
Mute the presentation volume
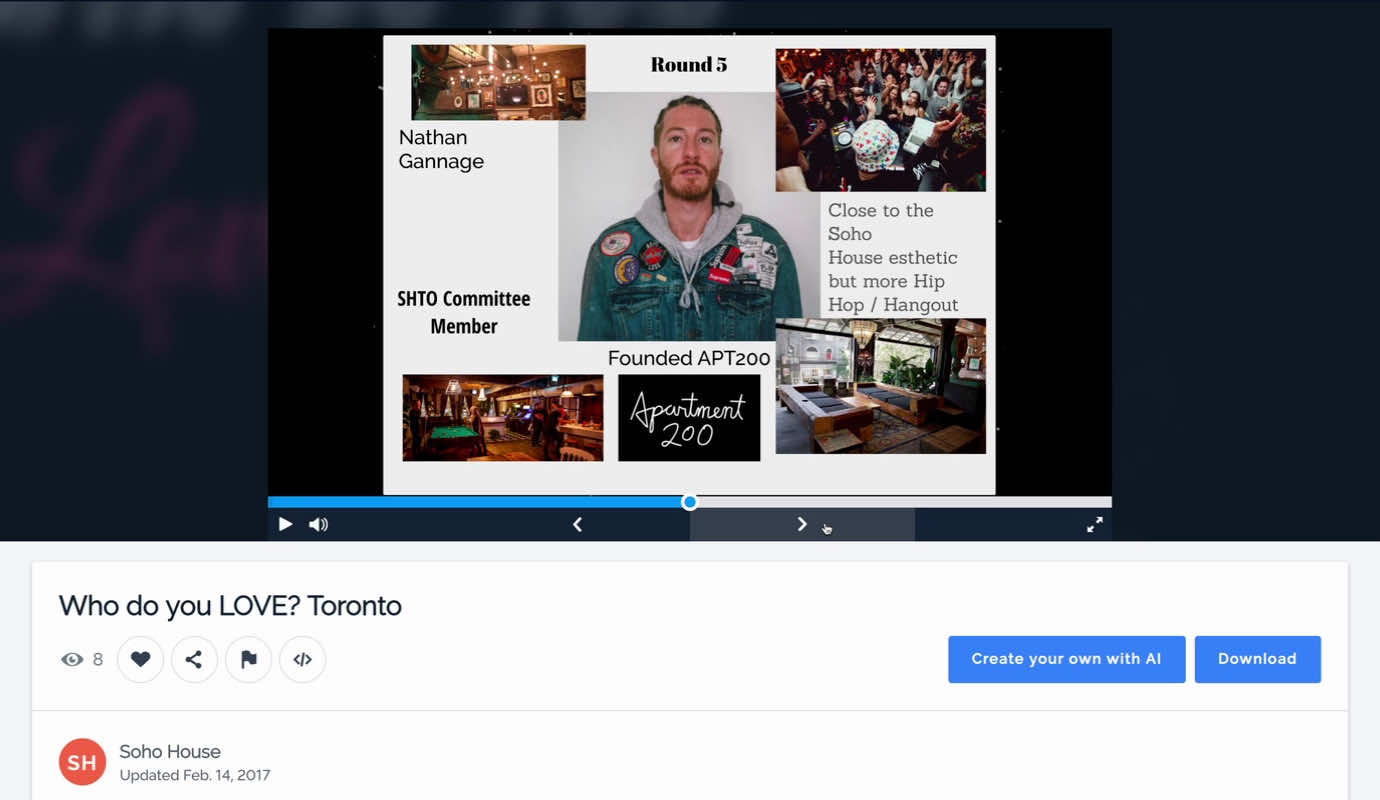click(318, 524)
